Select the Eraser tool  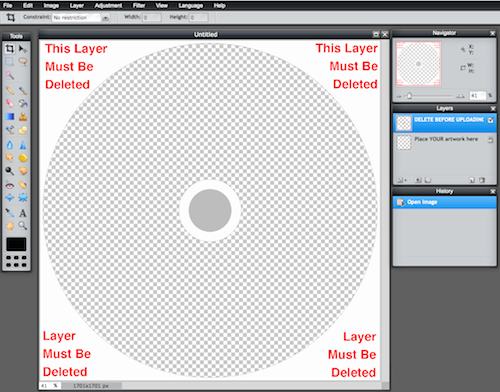tap(10, 103)
